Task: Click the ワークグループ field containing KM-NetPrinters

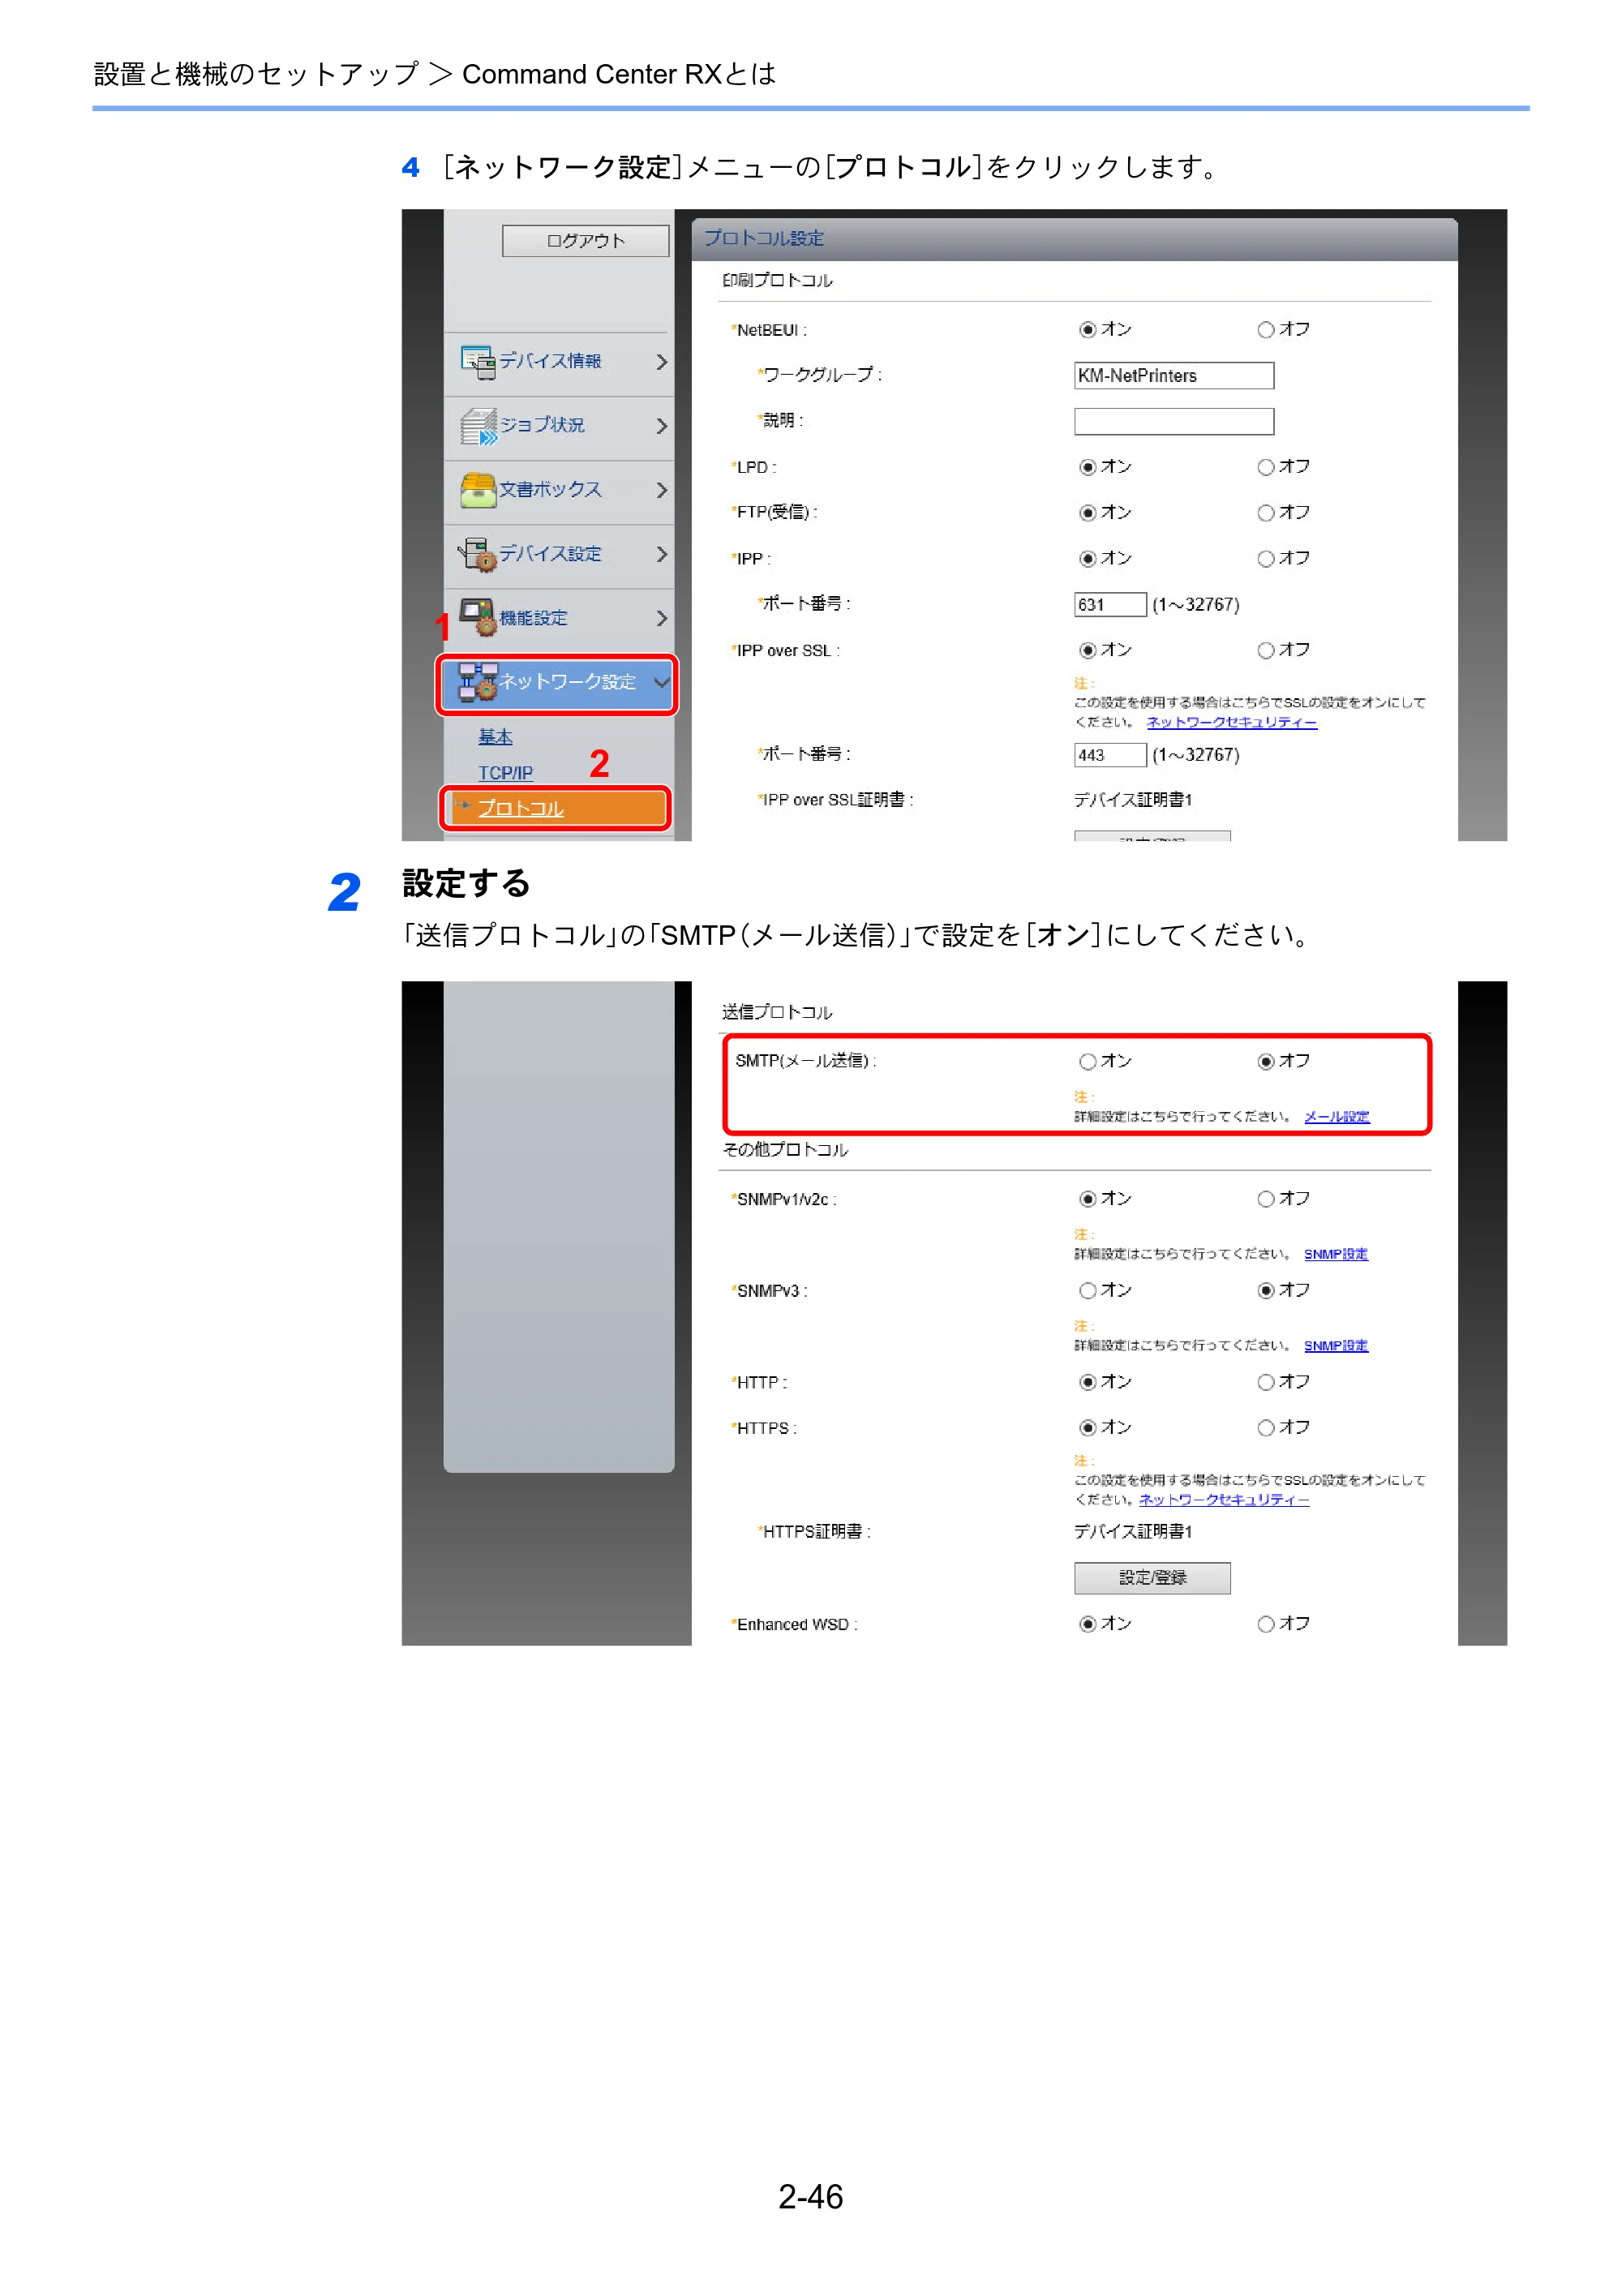Action: pos(1174,376)
